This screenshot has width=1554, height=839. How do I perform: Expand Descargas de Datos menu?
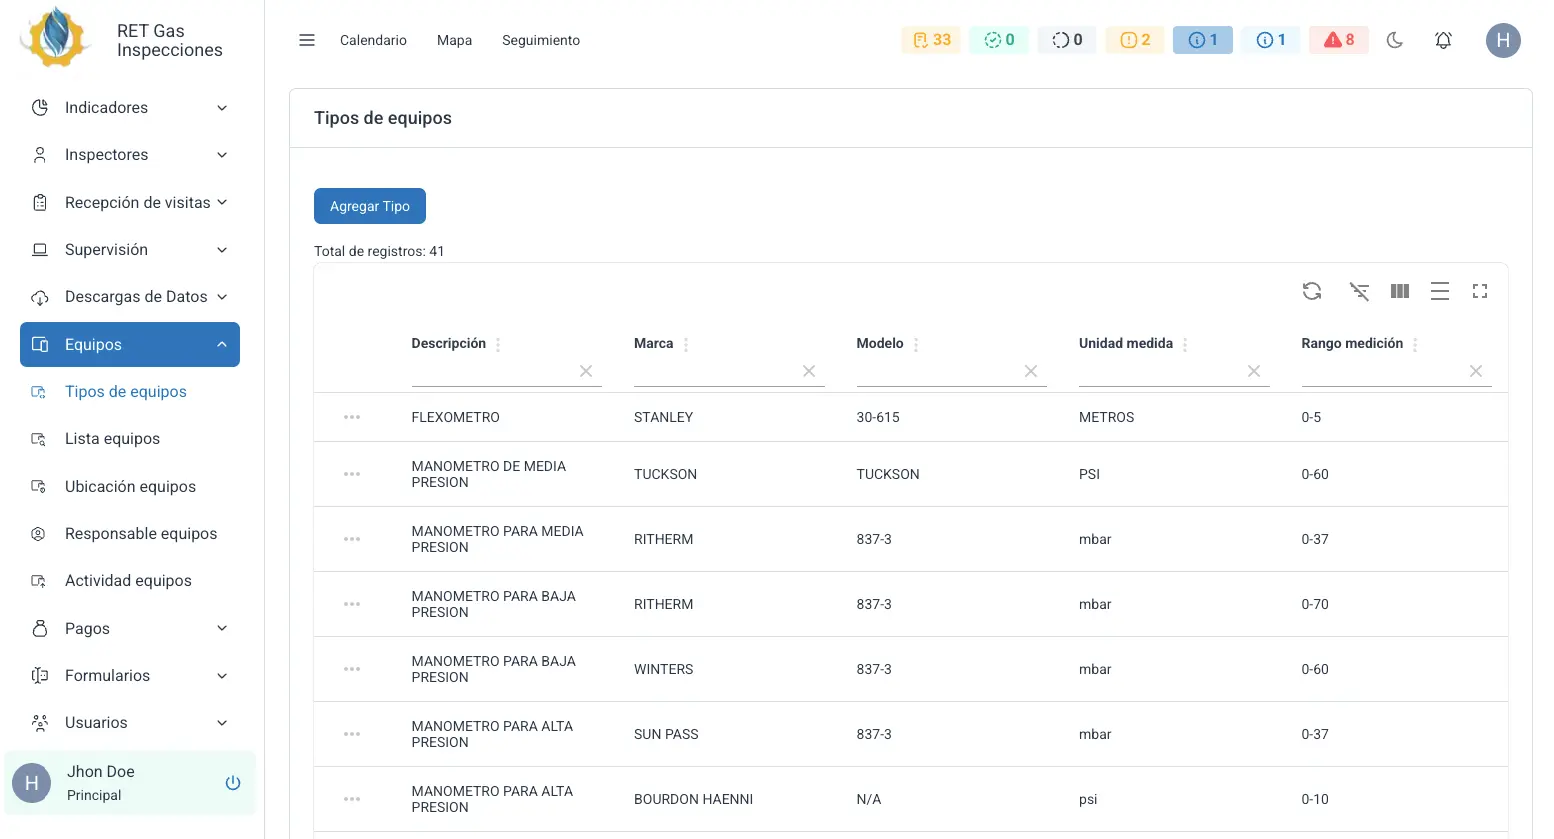[130, 297]
